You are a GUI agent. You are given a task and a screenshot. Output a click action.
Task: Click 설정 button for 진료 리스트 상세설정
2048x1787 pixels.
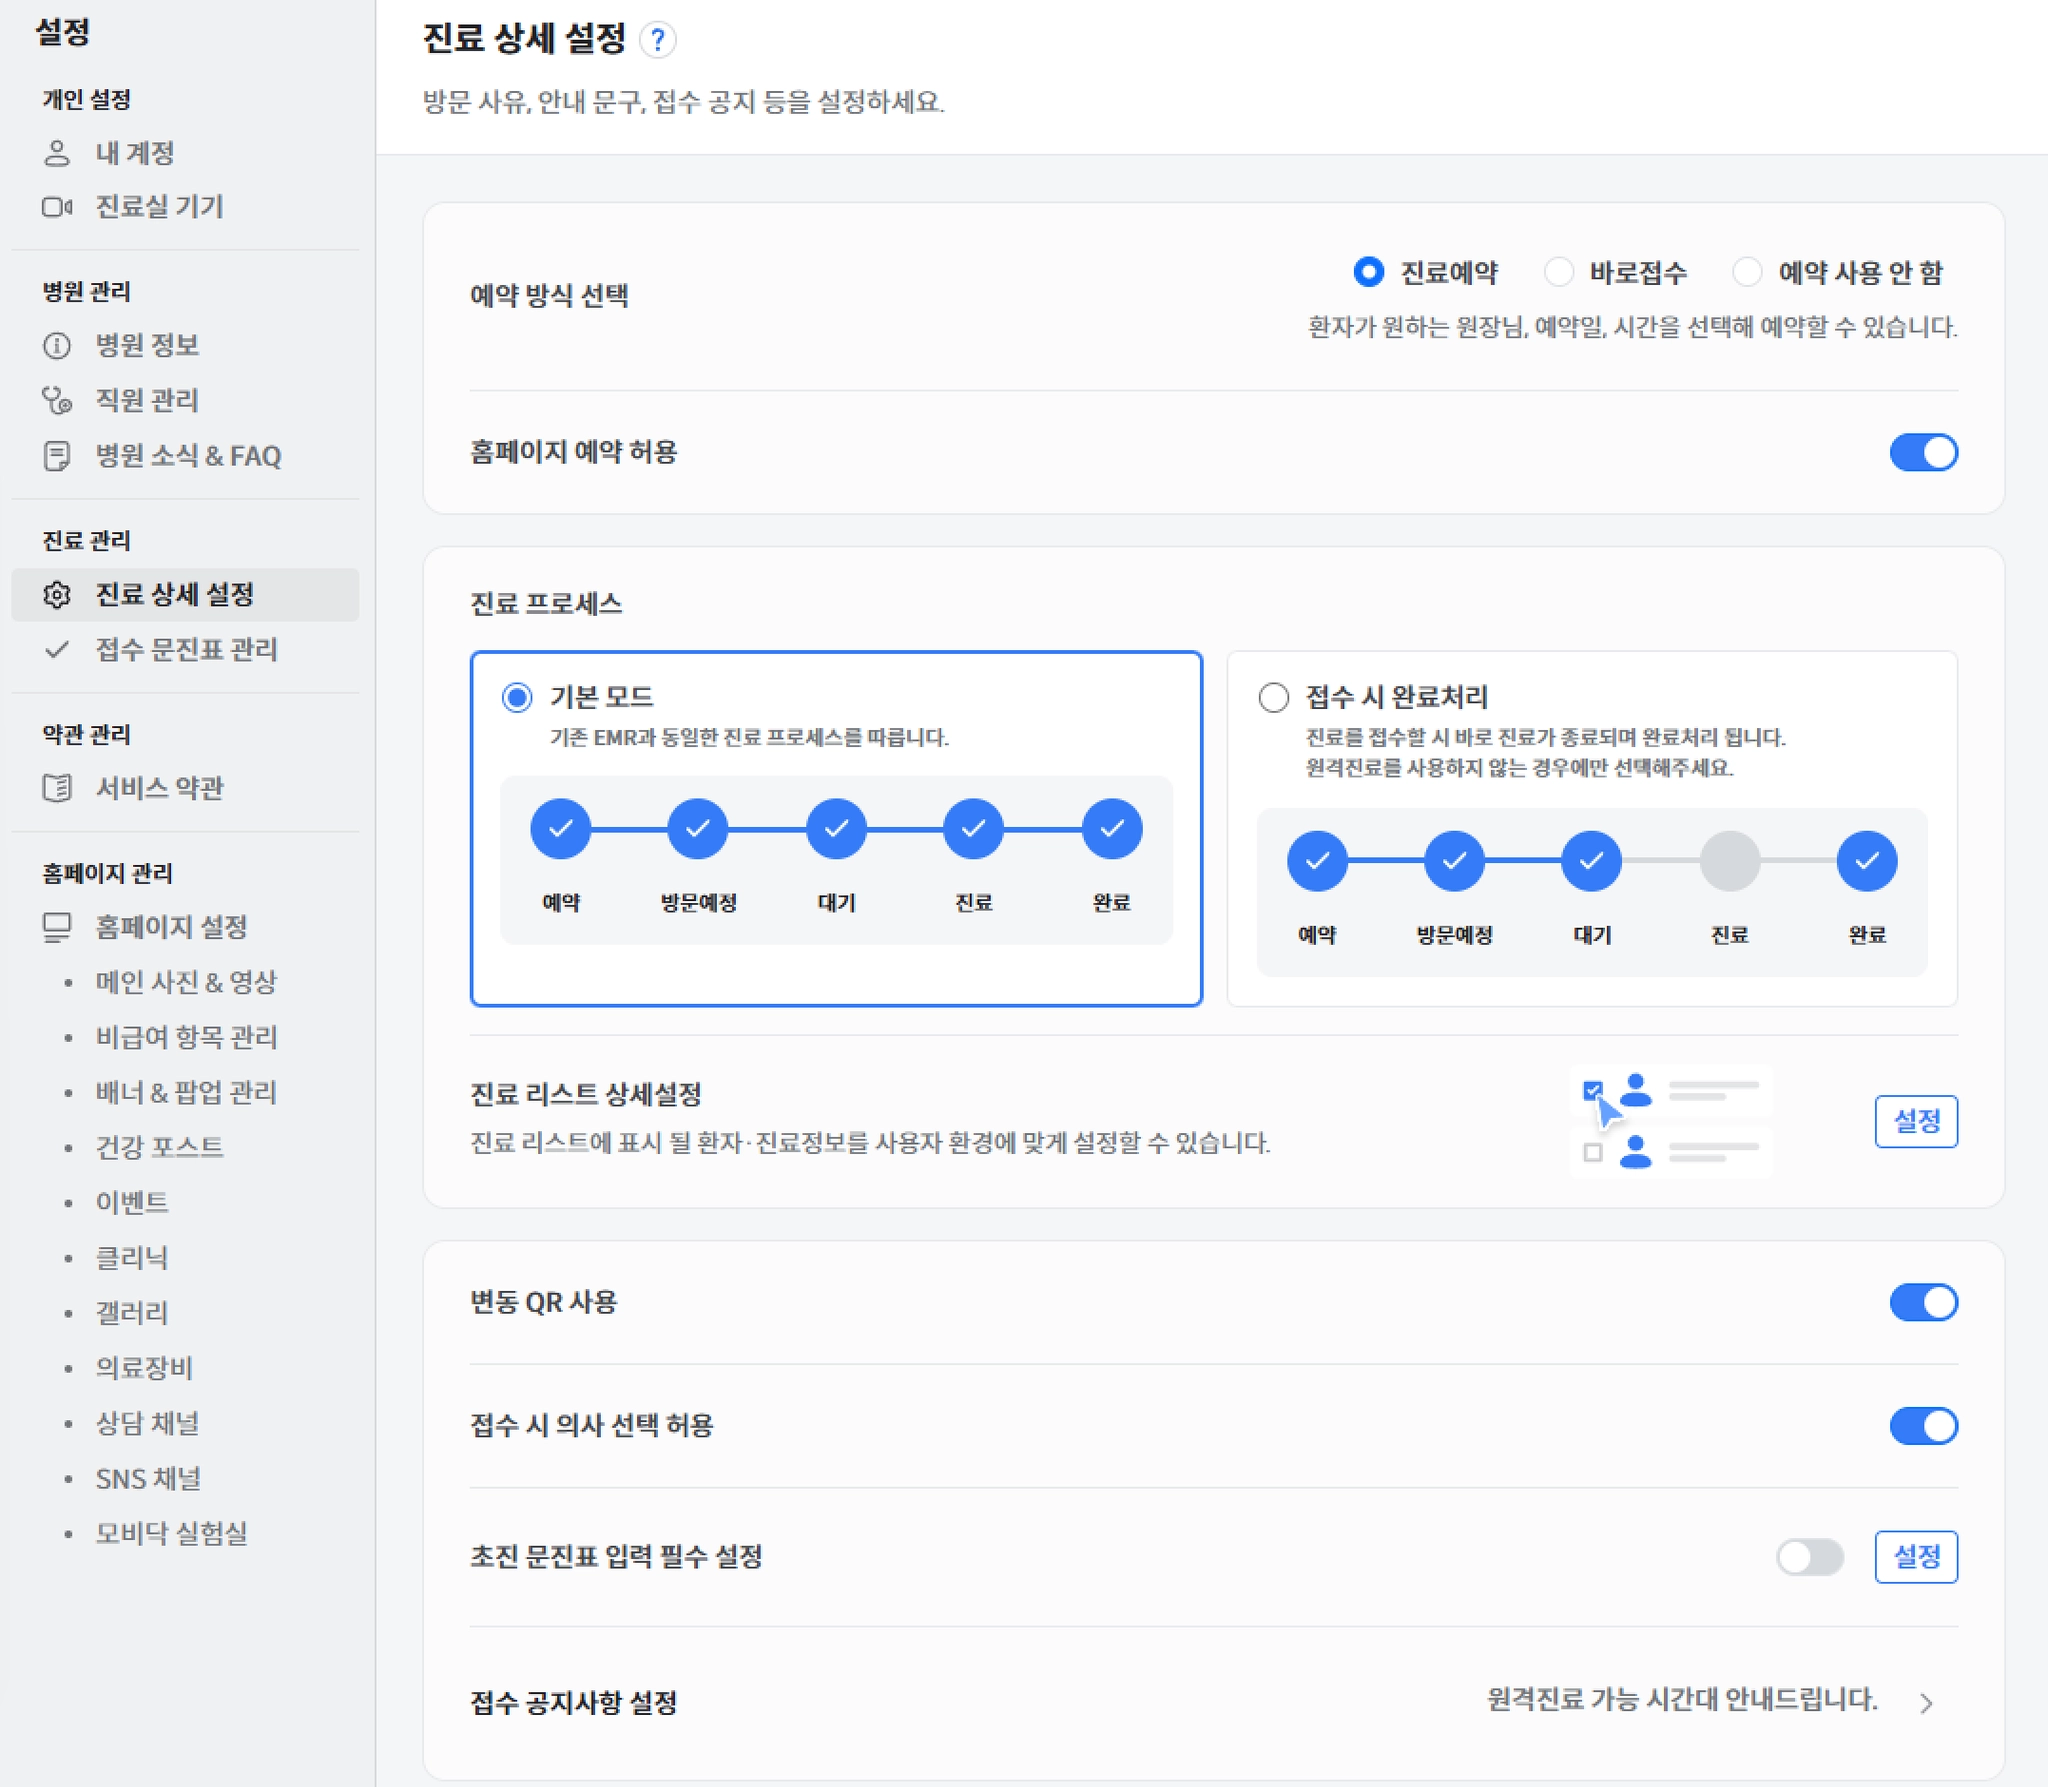click(1915, 1121)
